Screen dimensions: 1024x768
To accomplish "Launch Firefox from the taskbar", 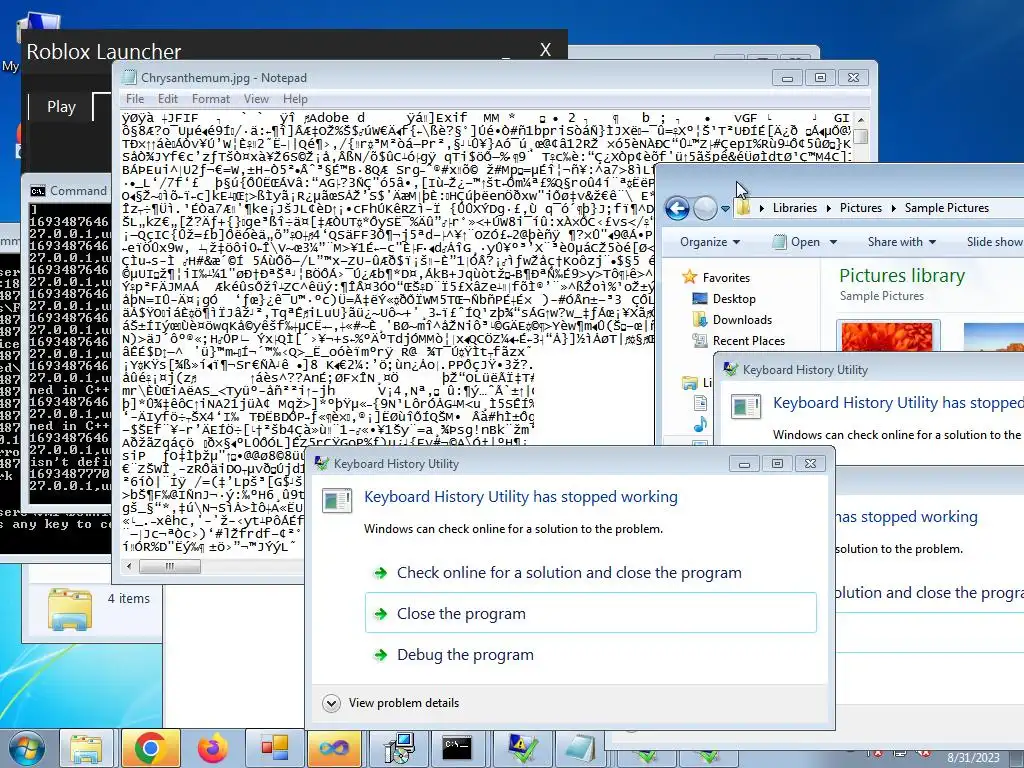I will coord(212,748).
